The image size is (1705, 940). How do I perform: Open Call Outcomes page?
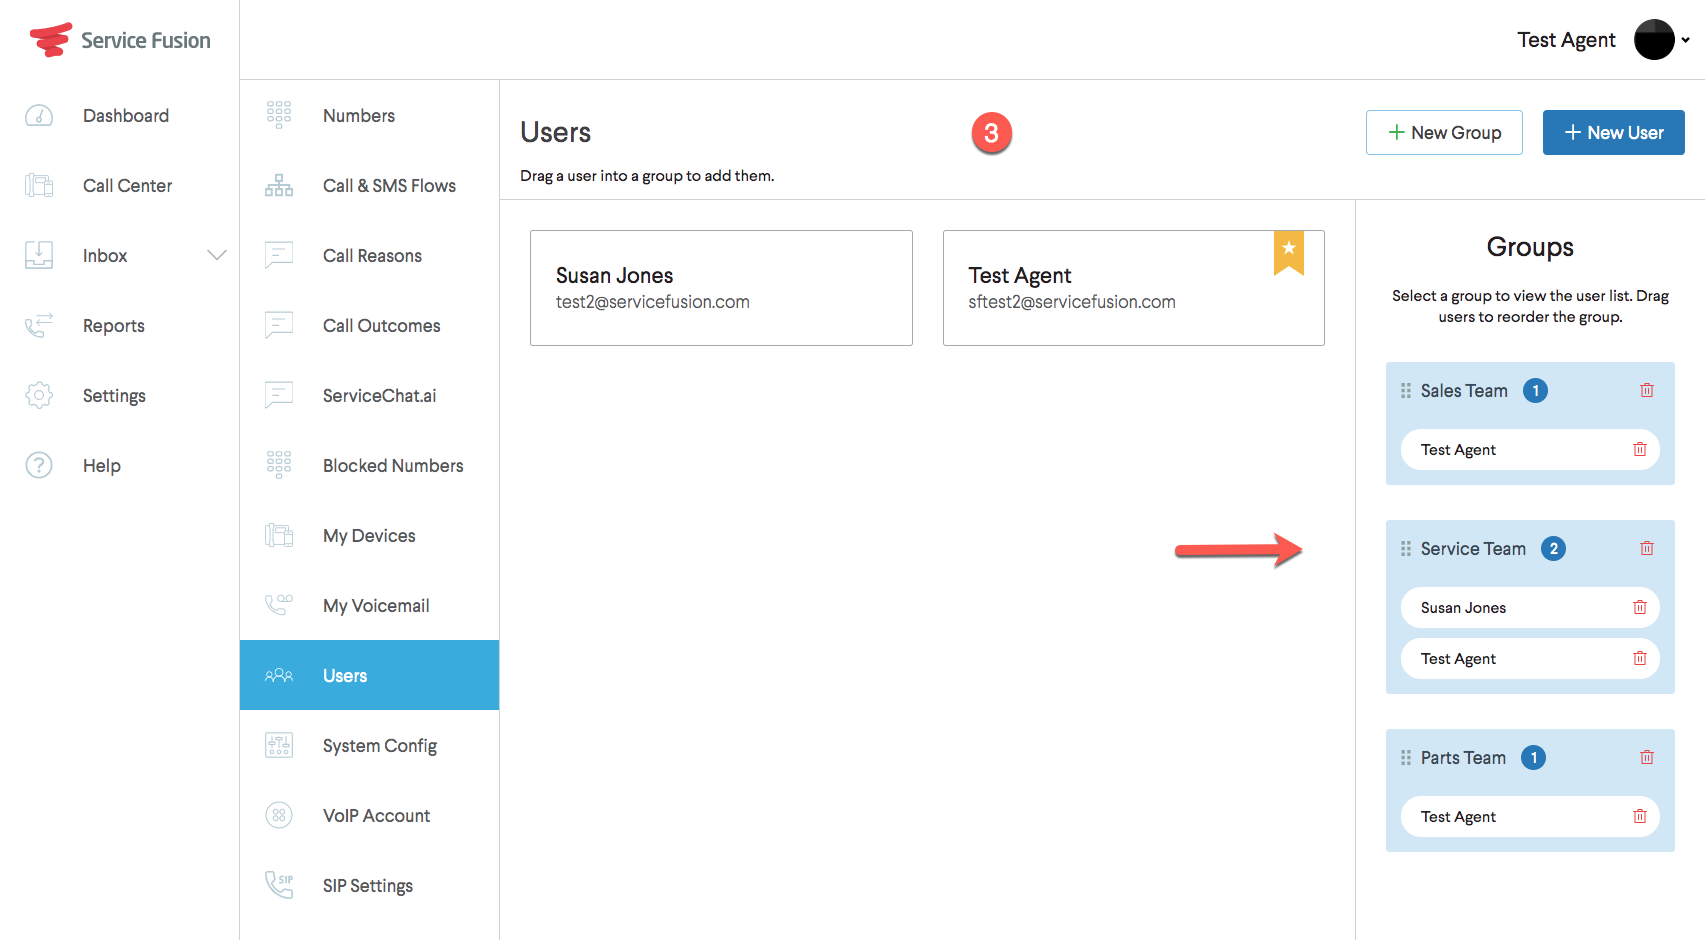coord(381,326)
